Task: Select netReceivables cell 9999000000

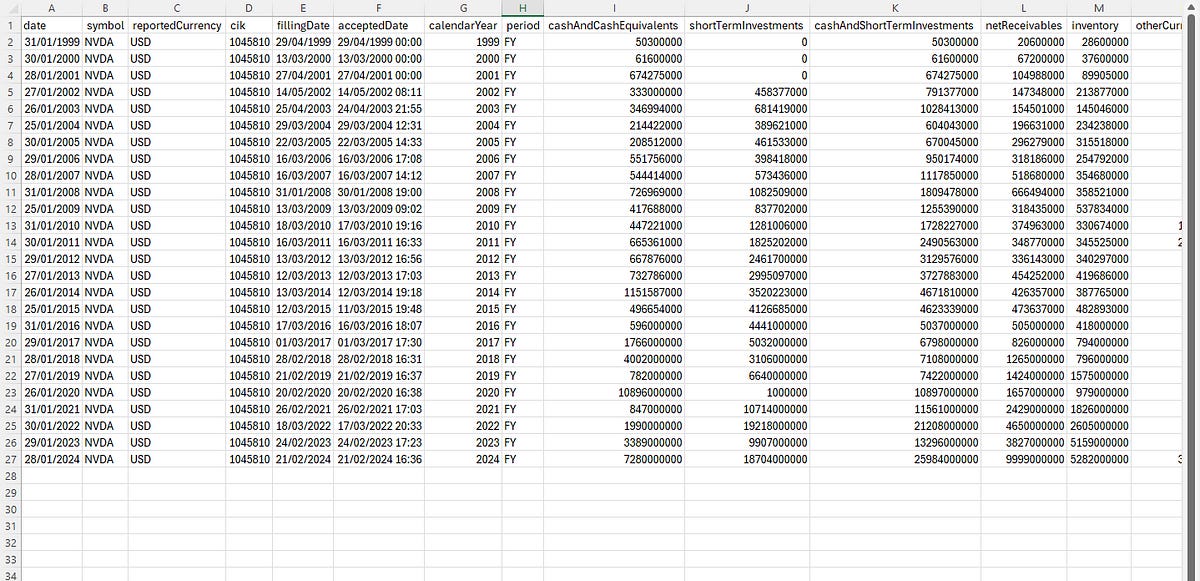Action: coord(1023,459)
